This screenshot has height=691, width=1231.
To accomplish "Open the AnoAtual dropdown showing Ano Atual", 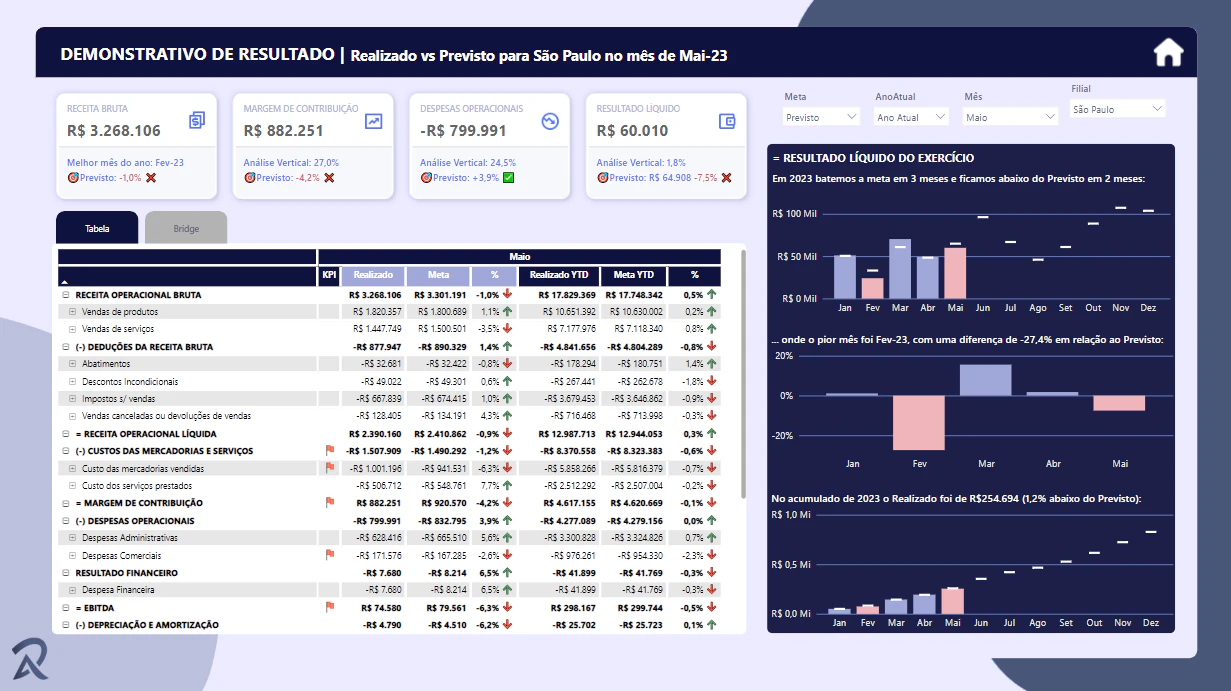I will (911, 117).
